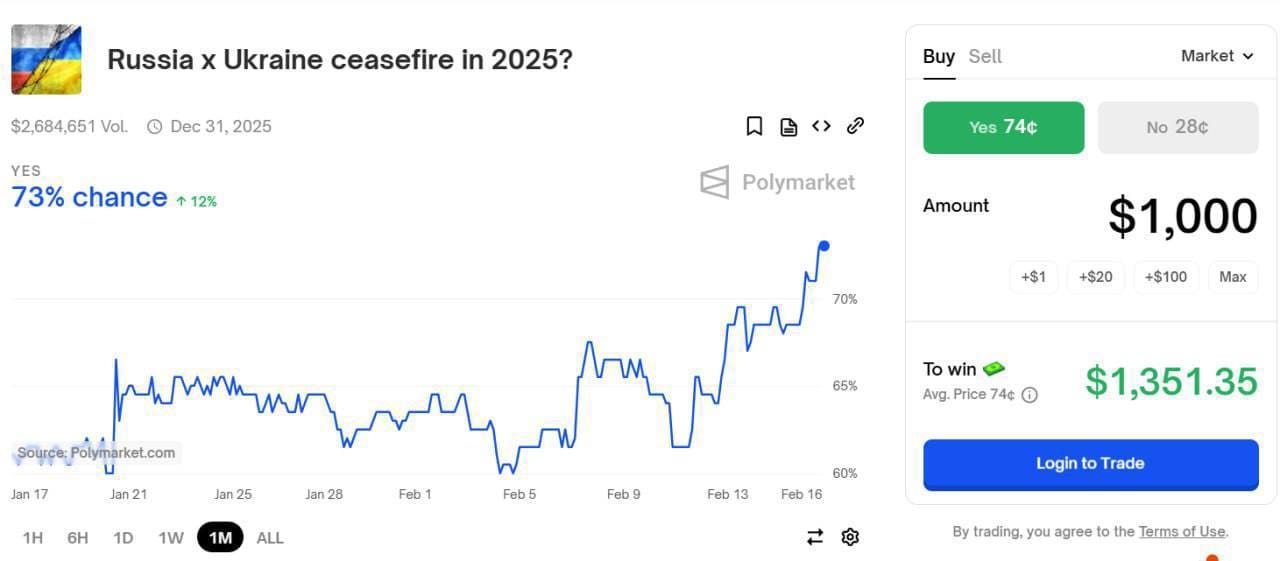Set chart range to 1M
1280x561 pixels.
(x=220, y=537)
